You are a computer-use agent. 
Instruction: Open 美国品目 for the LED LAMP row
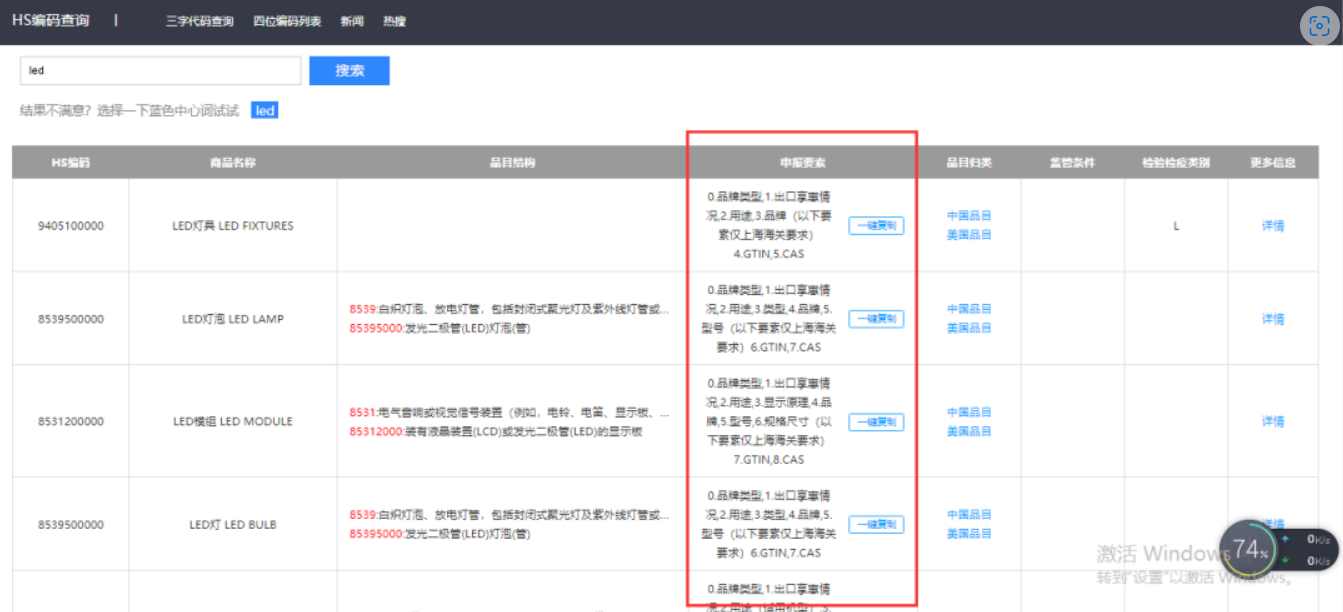coord(969,328)
